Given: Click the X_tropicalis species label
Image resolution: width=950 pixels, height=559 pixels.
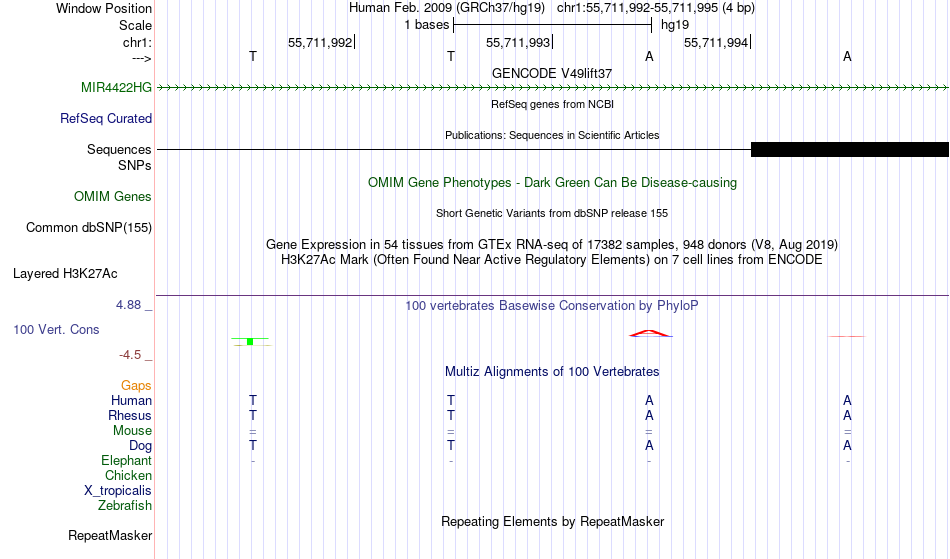Looking at the screenshot, I should (118, 491).
